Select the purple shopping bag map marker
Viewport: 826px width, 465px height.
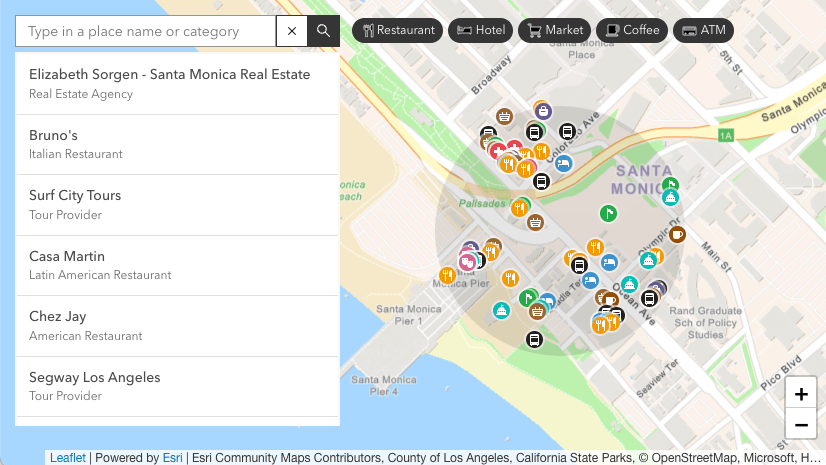coord(543,111)
